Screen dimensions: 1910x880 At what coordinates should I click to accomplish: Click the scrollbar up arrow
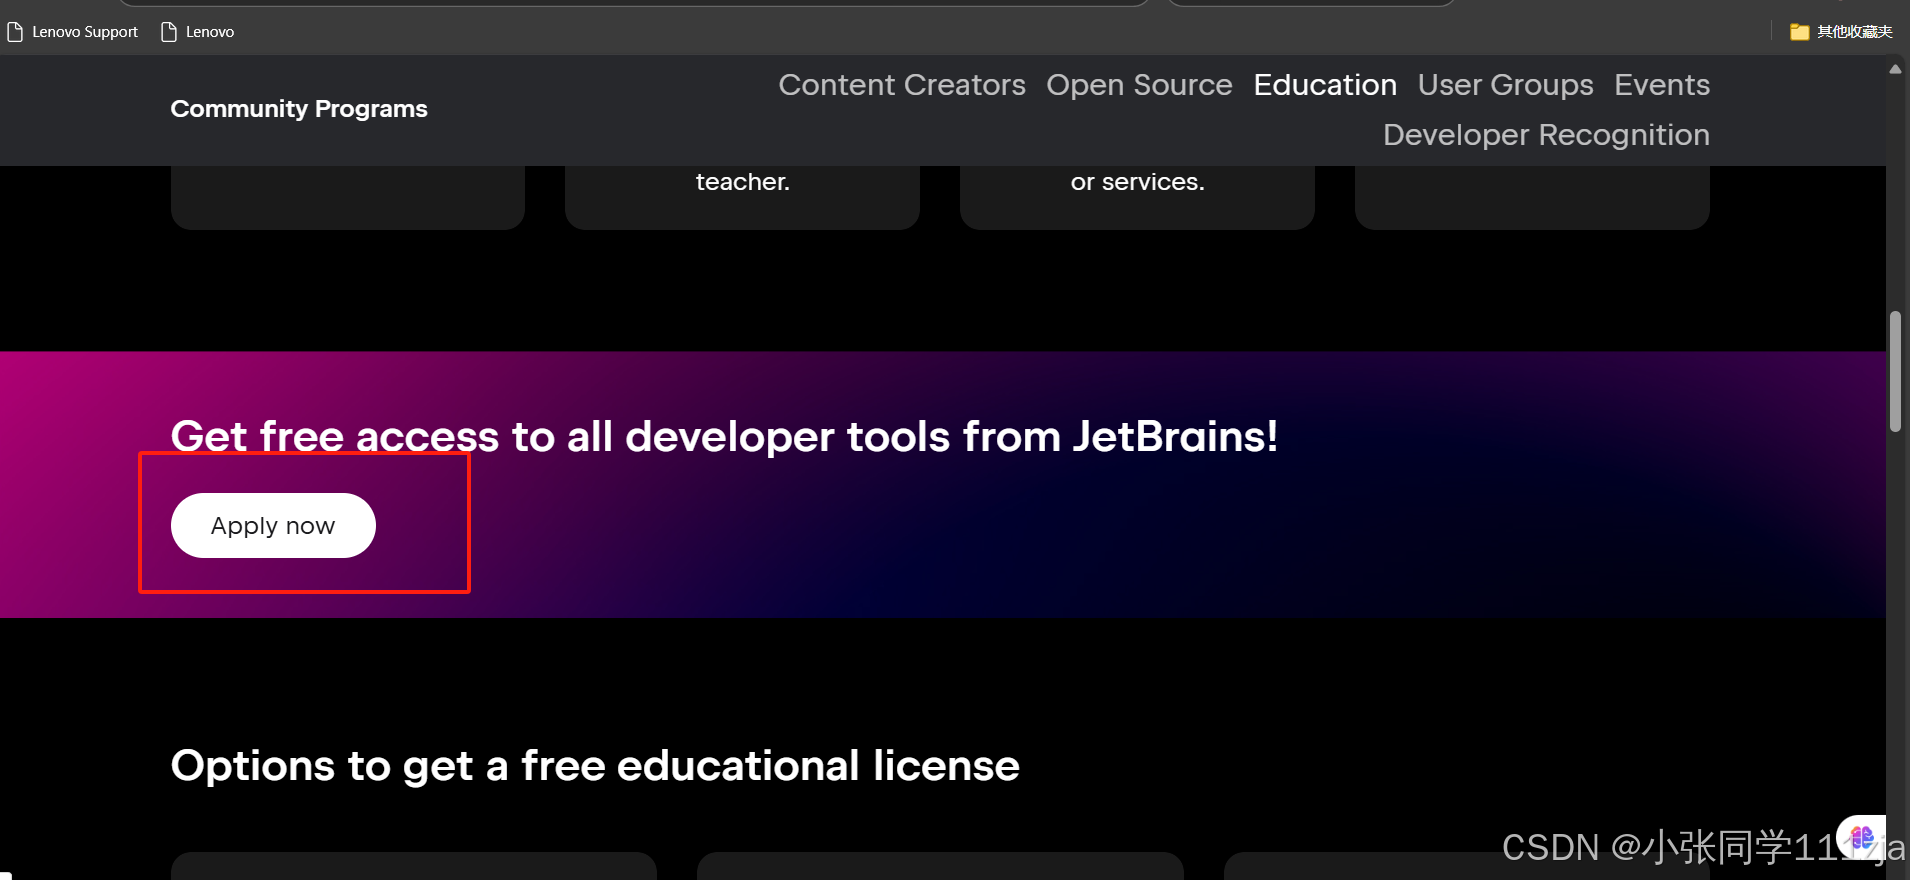(x=1895, y=69)
